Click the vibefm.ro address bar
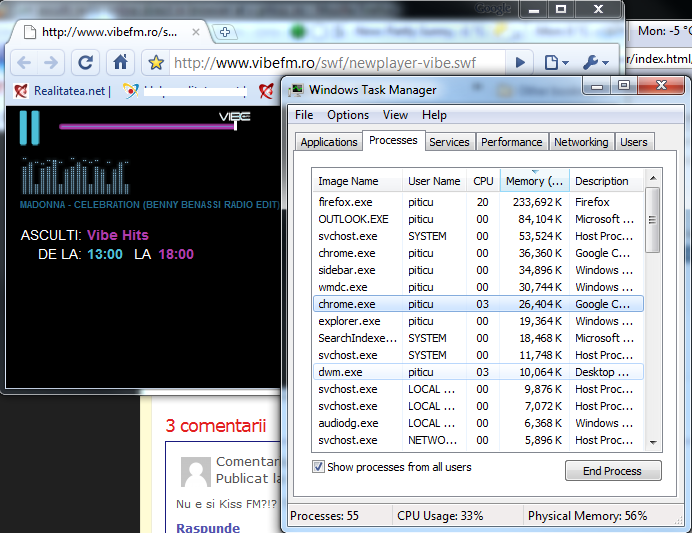 pos(338,63)
